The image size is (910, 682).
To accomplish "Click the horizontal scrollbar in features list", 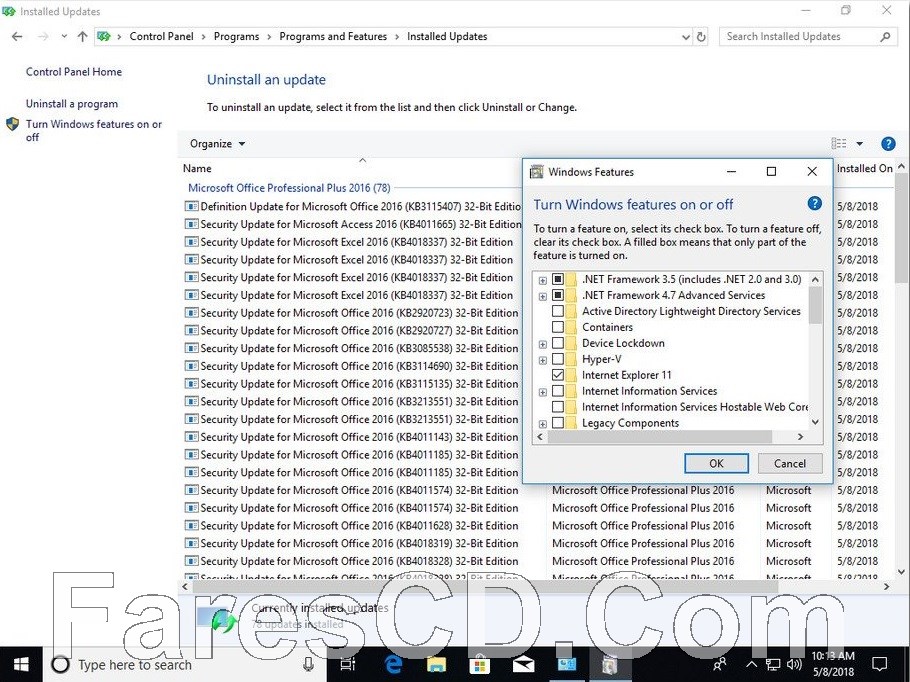I will pyautogui.click(x=660, y=436).
